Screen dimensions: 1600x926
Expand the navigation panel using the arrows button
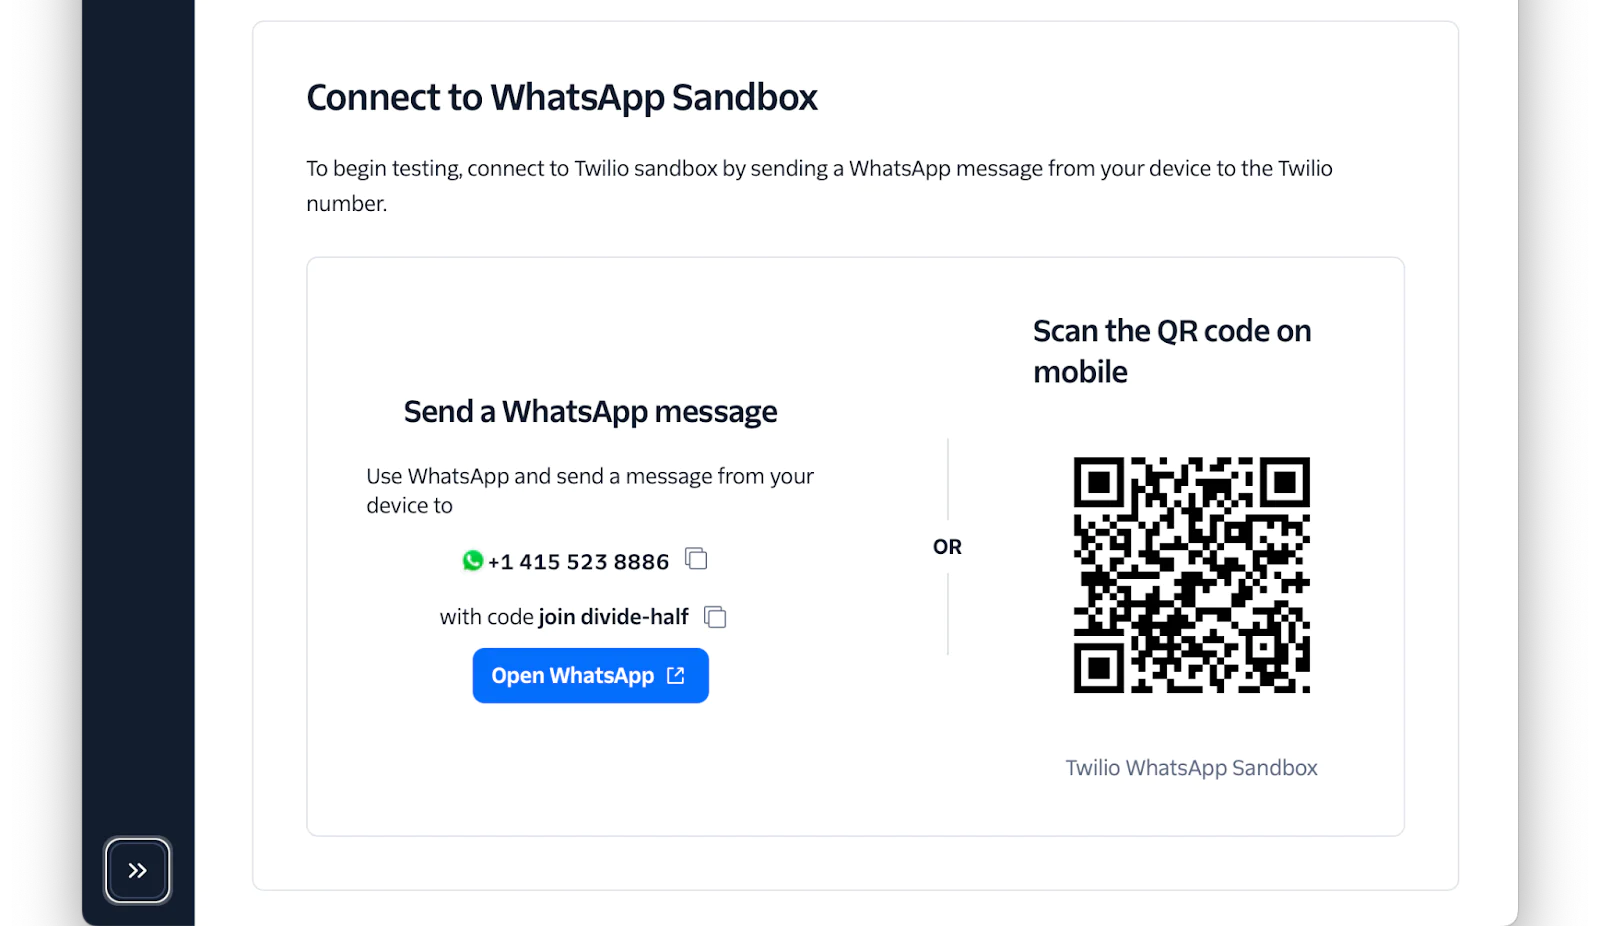(x=137, y=871)
